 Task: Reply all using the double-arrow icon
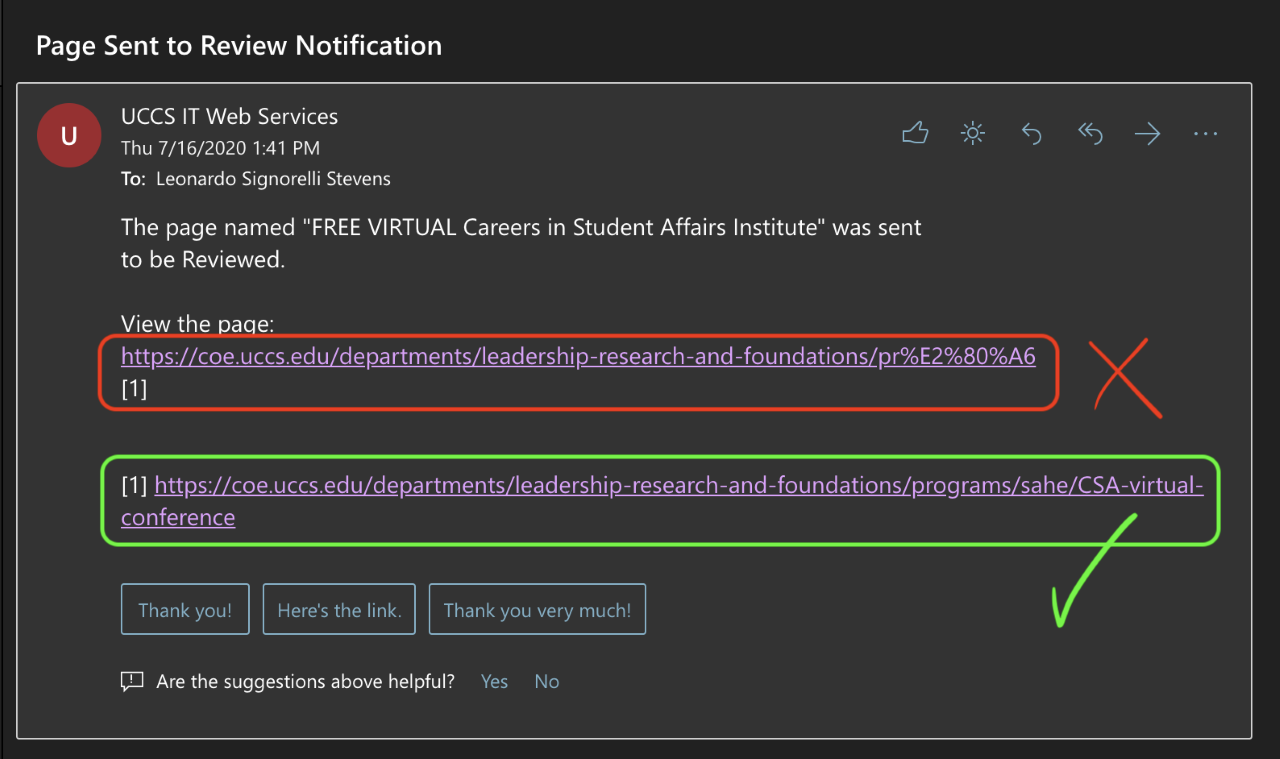[1089, 133]
